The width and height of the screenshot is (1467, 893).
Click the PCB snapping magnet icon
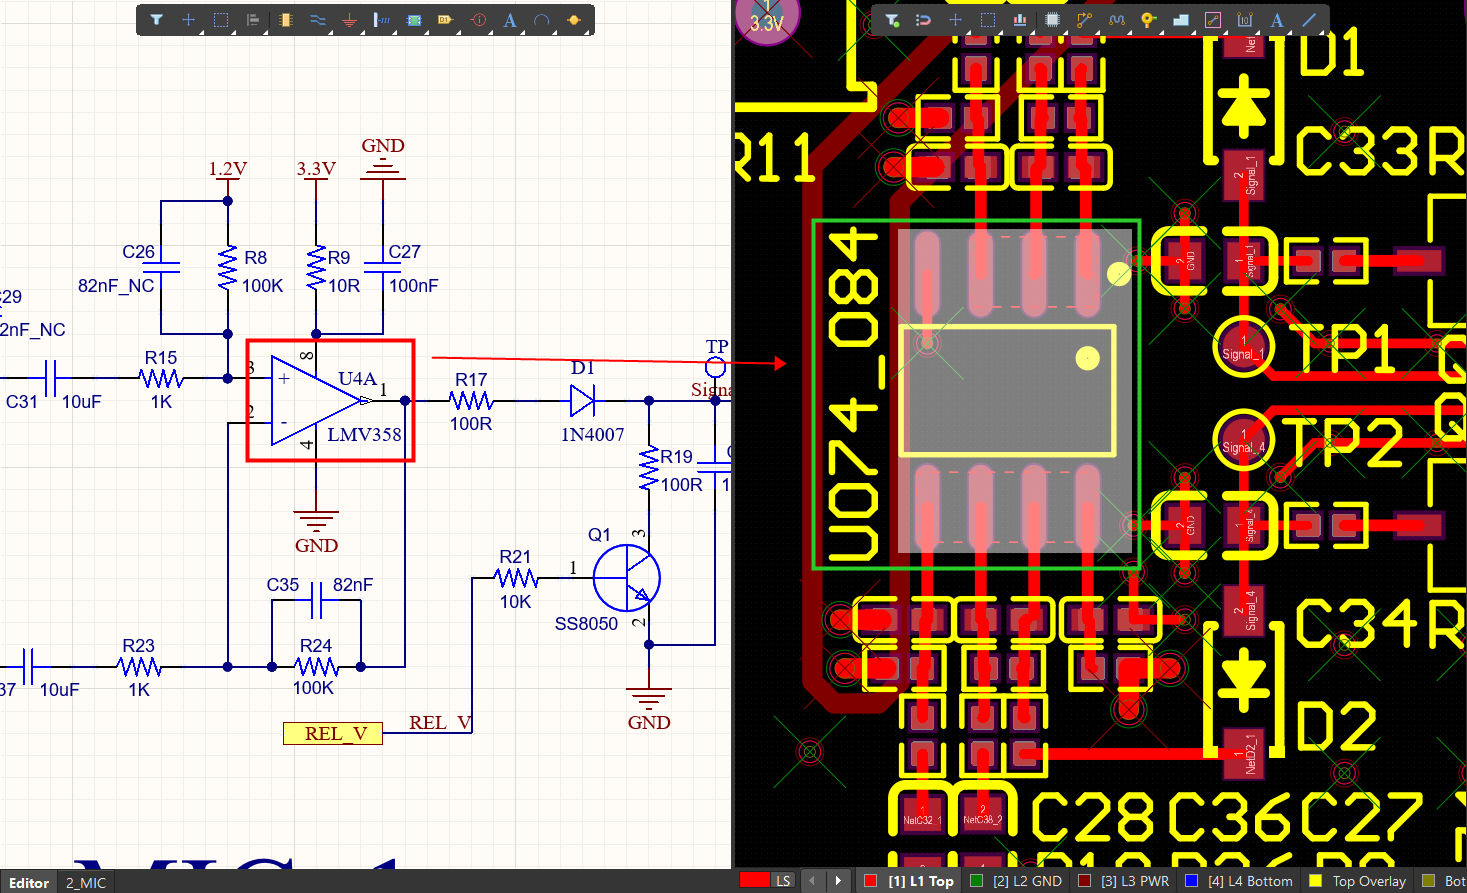click(x=923, y=20)
